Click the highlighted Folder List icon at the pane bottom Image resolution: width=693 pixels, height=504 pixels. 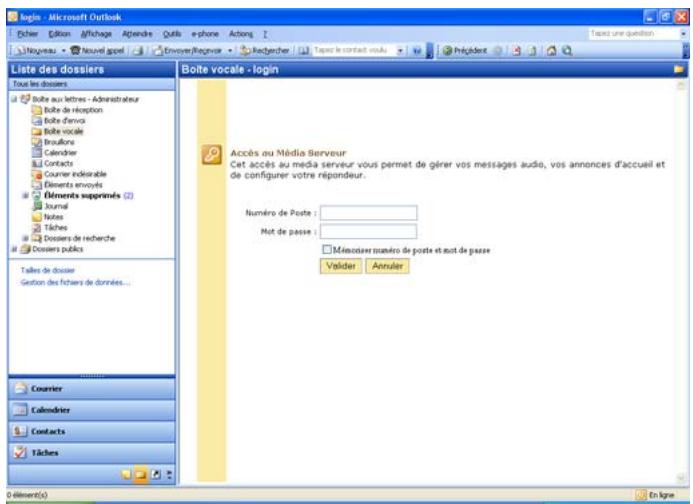point(141,474)
